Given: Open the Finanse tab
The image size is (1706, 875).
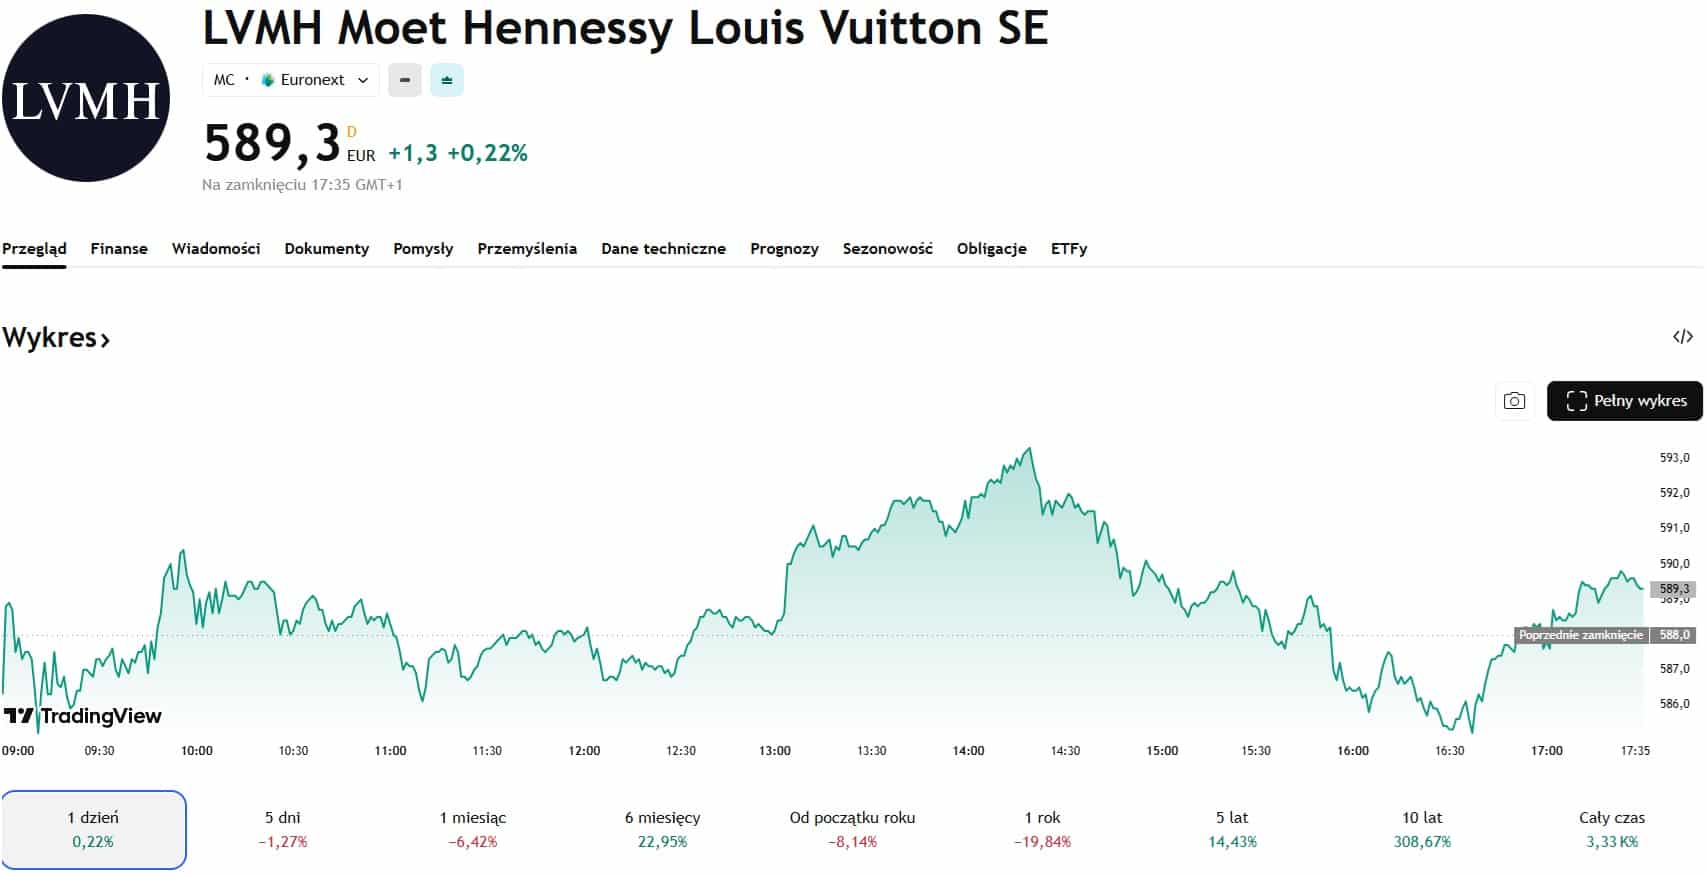Looking at the screenshot, I should tap(119, 249).
